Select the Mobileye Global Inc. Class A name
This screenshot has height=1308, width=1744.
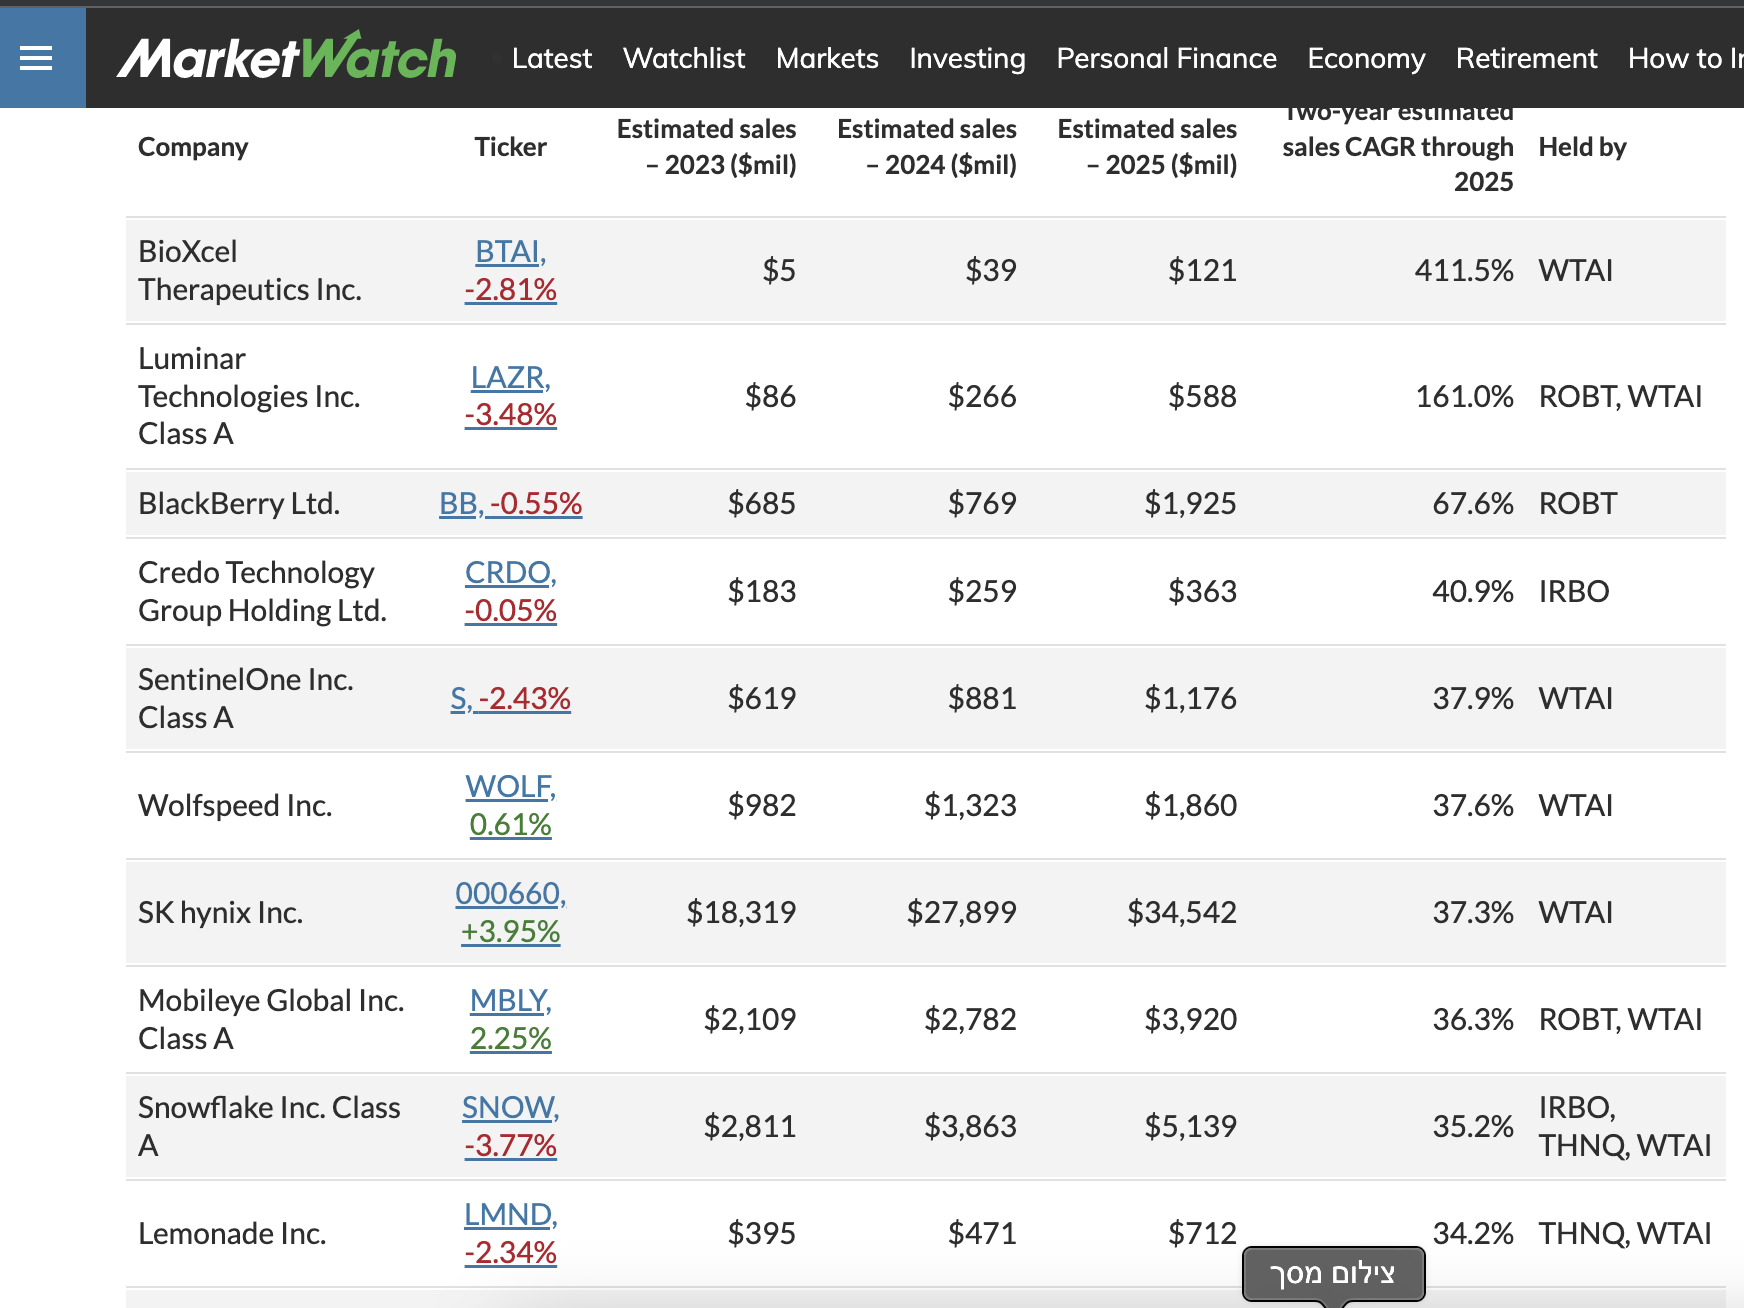tap(271, 1019)
